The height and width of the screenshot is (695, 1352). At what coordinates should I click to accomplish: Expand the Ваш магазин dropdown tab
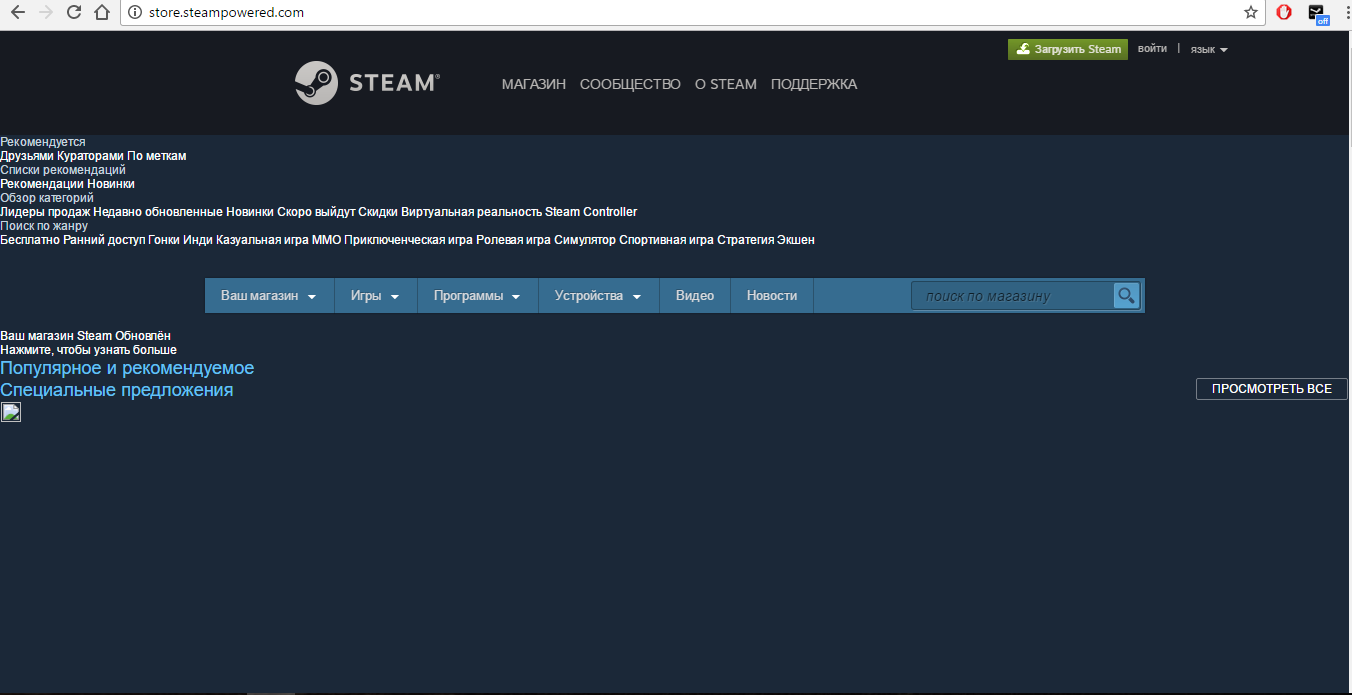click(269, 296)
